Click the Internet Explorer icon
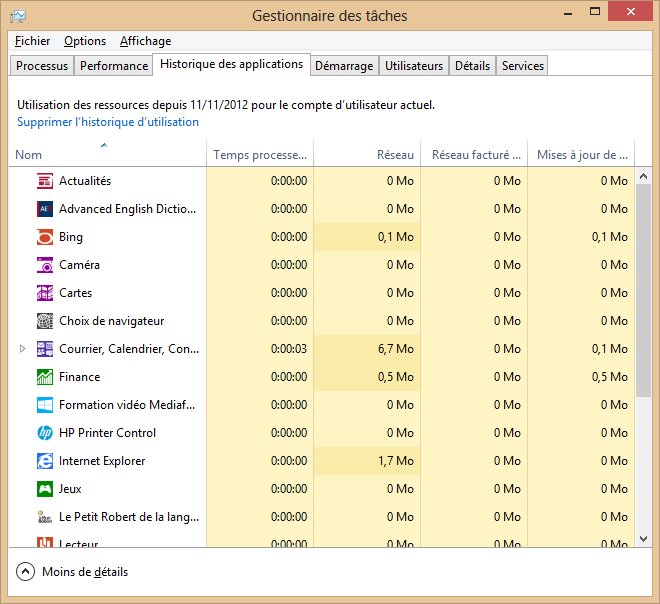 pyautogui.click(x=44, y=461)
